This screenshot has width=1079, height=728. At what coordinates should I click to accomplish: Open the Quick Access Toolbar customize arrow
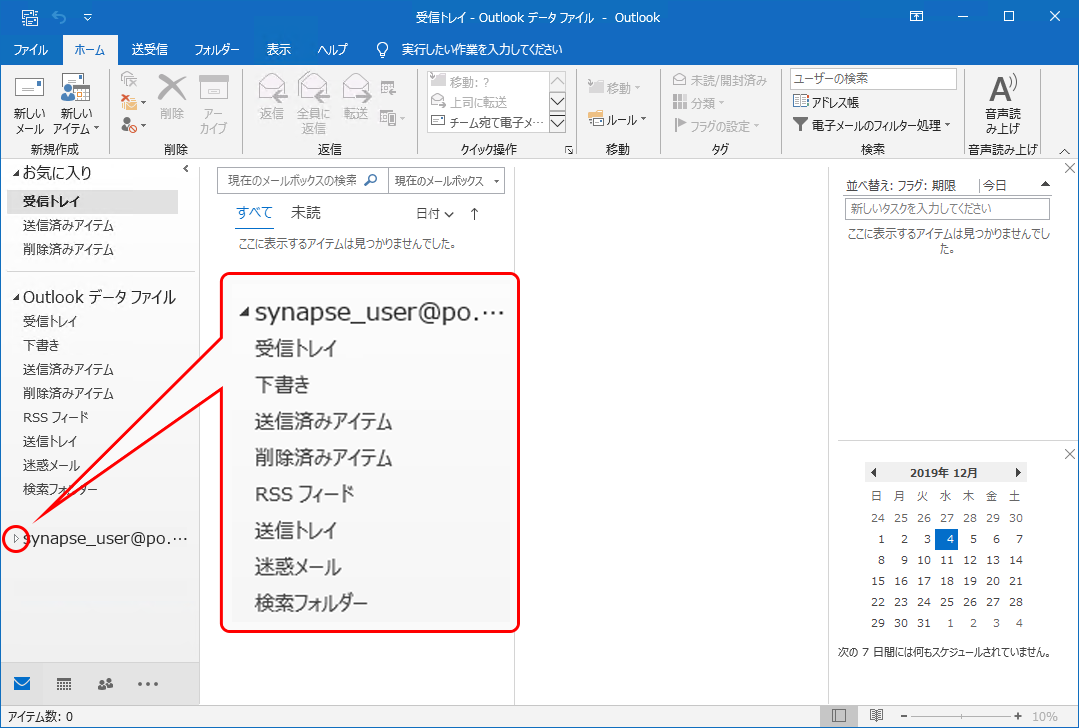(x=87, y=17)
